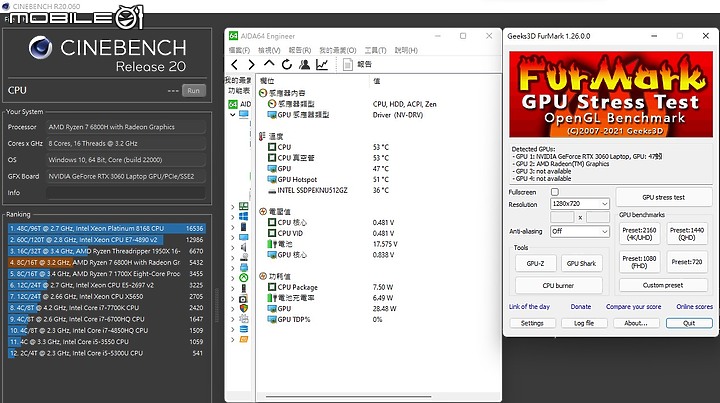The width and height of the screenshot is (720, 403).
Task: Select Windows logo node in AIDA64 tree
Action: [244, 217]
